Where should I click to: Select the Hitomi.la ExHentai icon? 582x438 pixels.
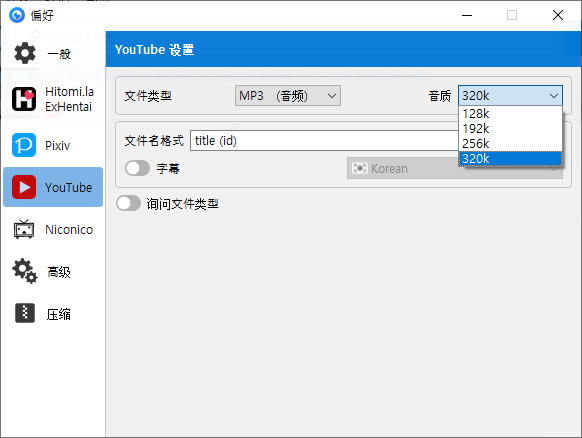24,99
